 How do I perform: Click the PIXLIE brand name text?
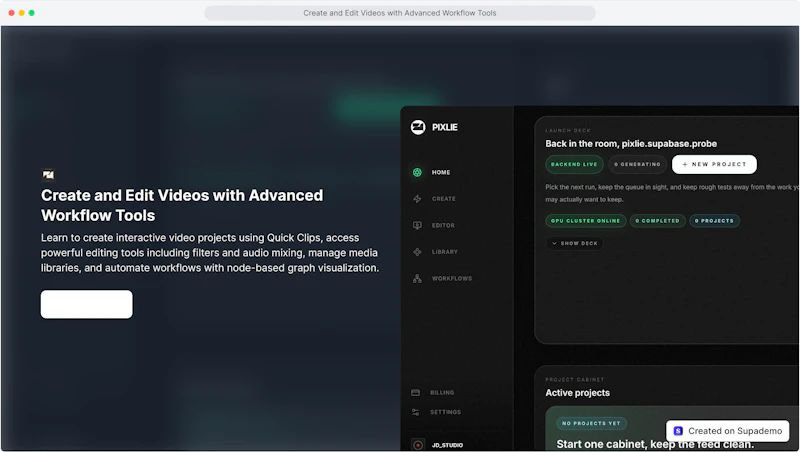445,127
